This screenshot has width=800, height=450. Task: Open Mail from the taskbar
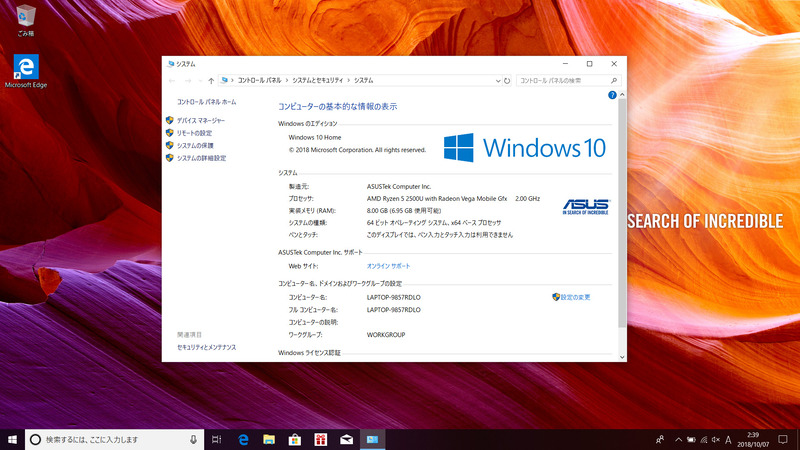pyautogui.click(x=346, y=439)
